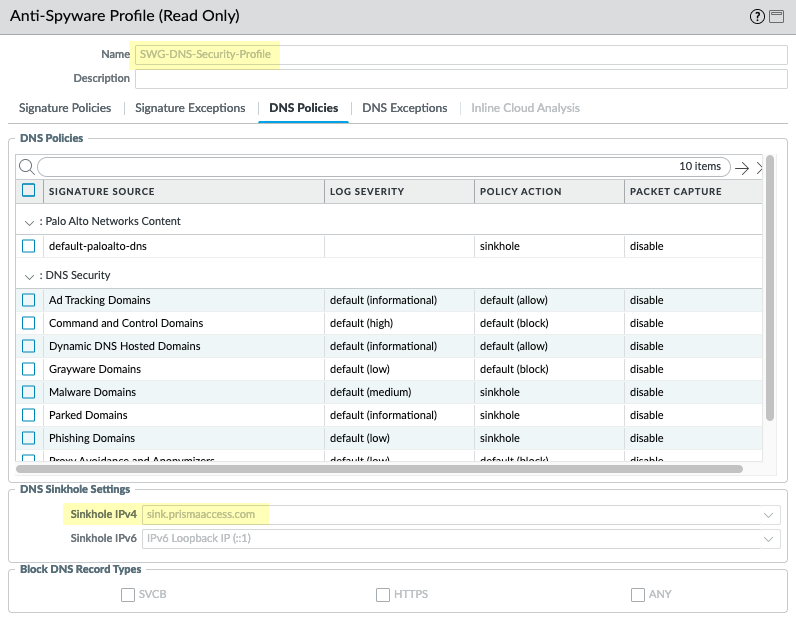
Task: Collapse the DNS Security group
Action: [x=29, y=276]
